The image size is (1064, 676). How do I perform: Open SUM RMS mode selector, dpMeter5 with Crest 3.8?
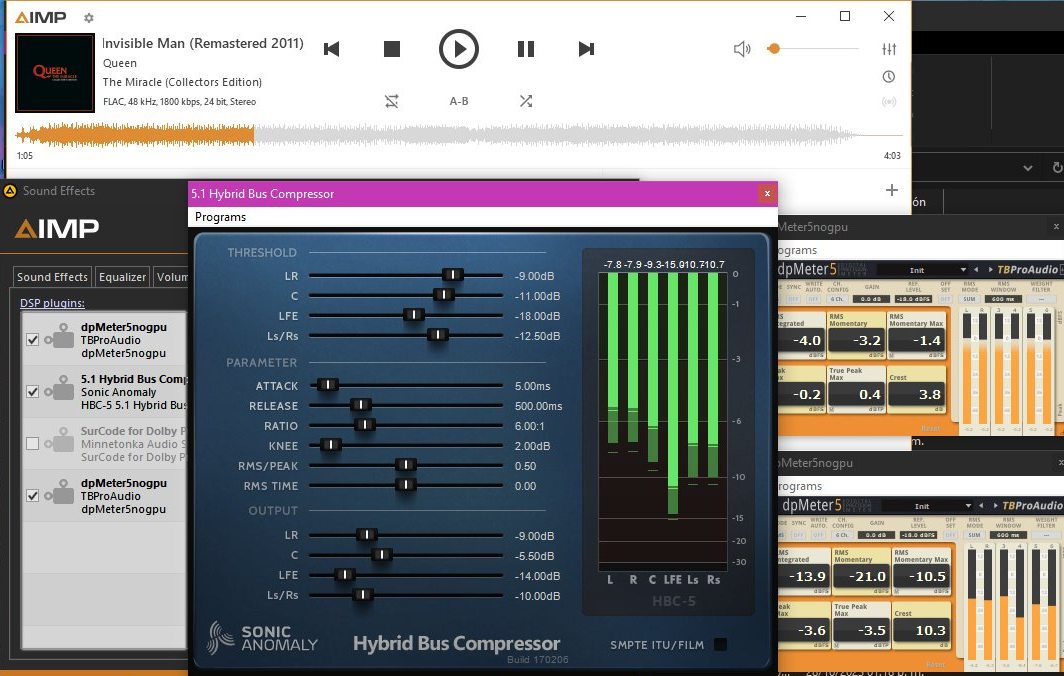pos(969,299)
